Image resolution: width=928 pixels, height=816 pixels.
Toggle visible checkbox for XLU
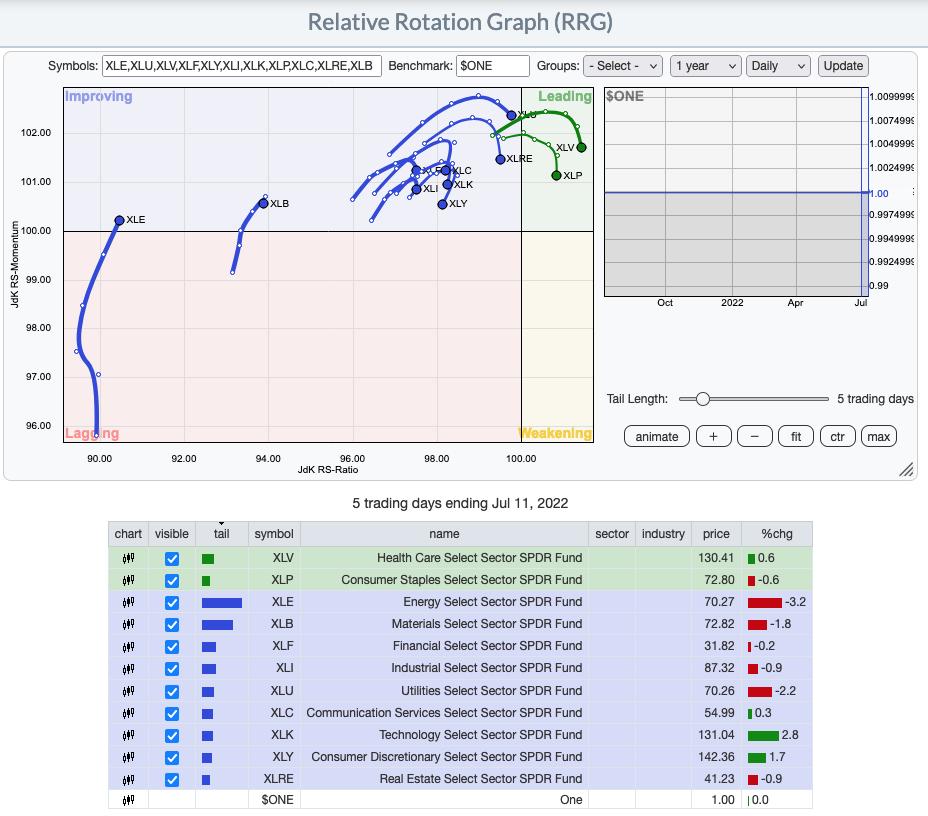(172, 691)
